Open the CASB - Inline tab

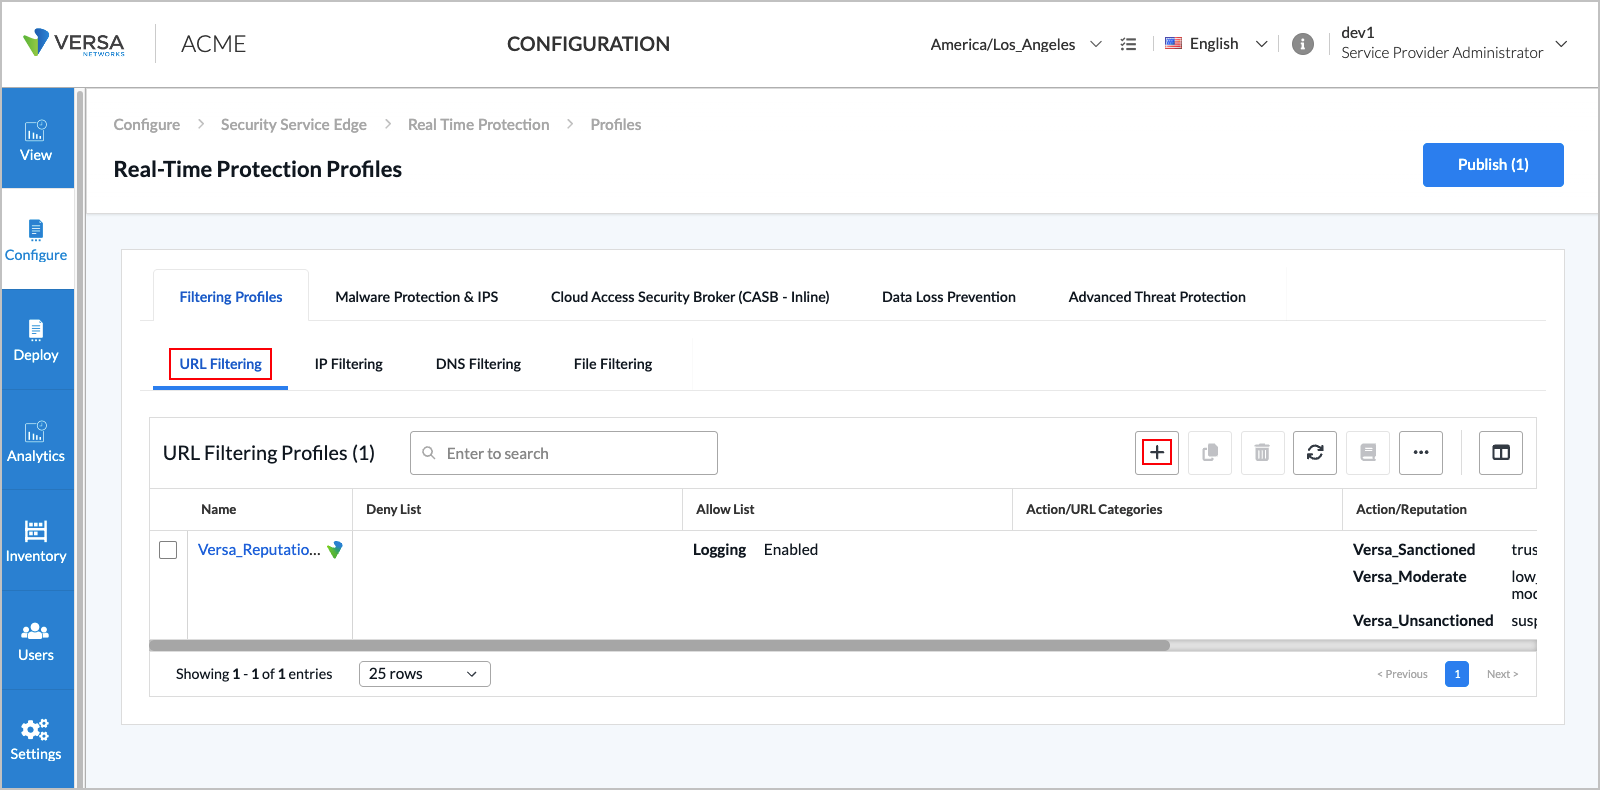[690, 297]
